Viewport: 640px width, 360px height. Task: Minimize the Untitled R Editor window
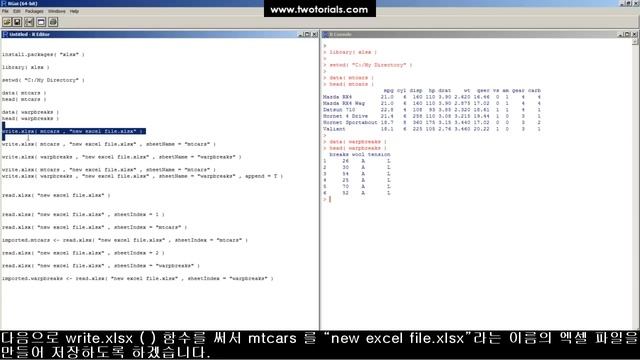pyautogui.click(x=300, y=34)
